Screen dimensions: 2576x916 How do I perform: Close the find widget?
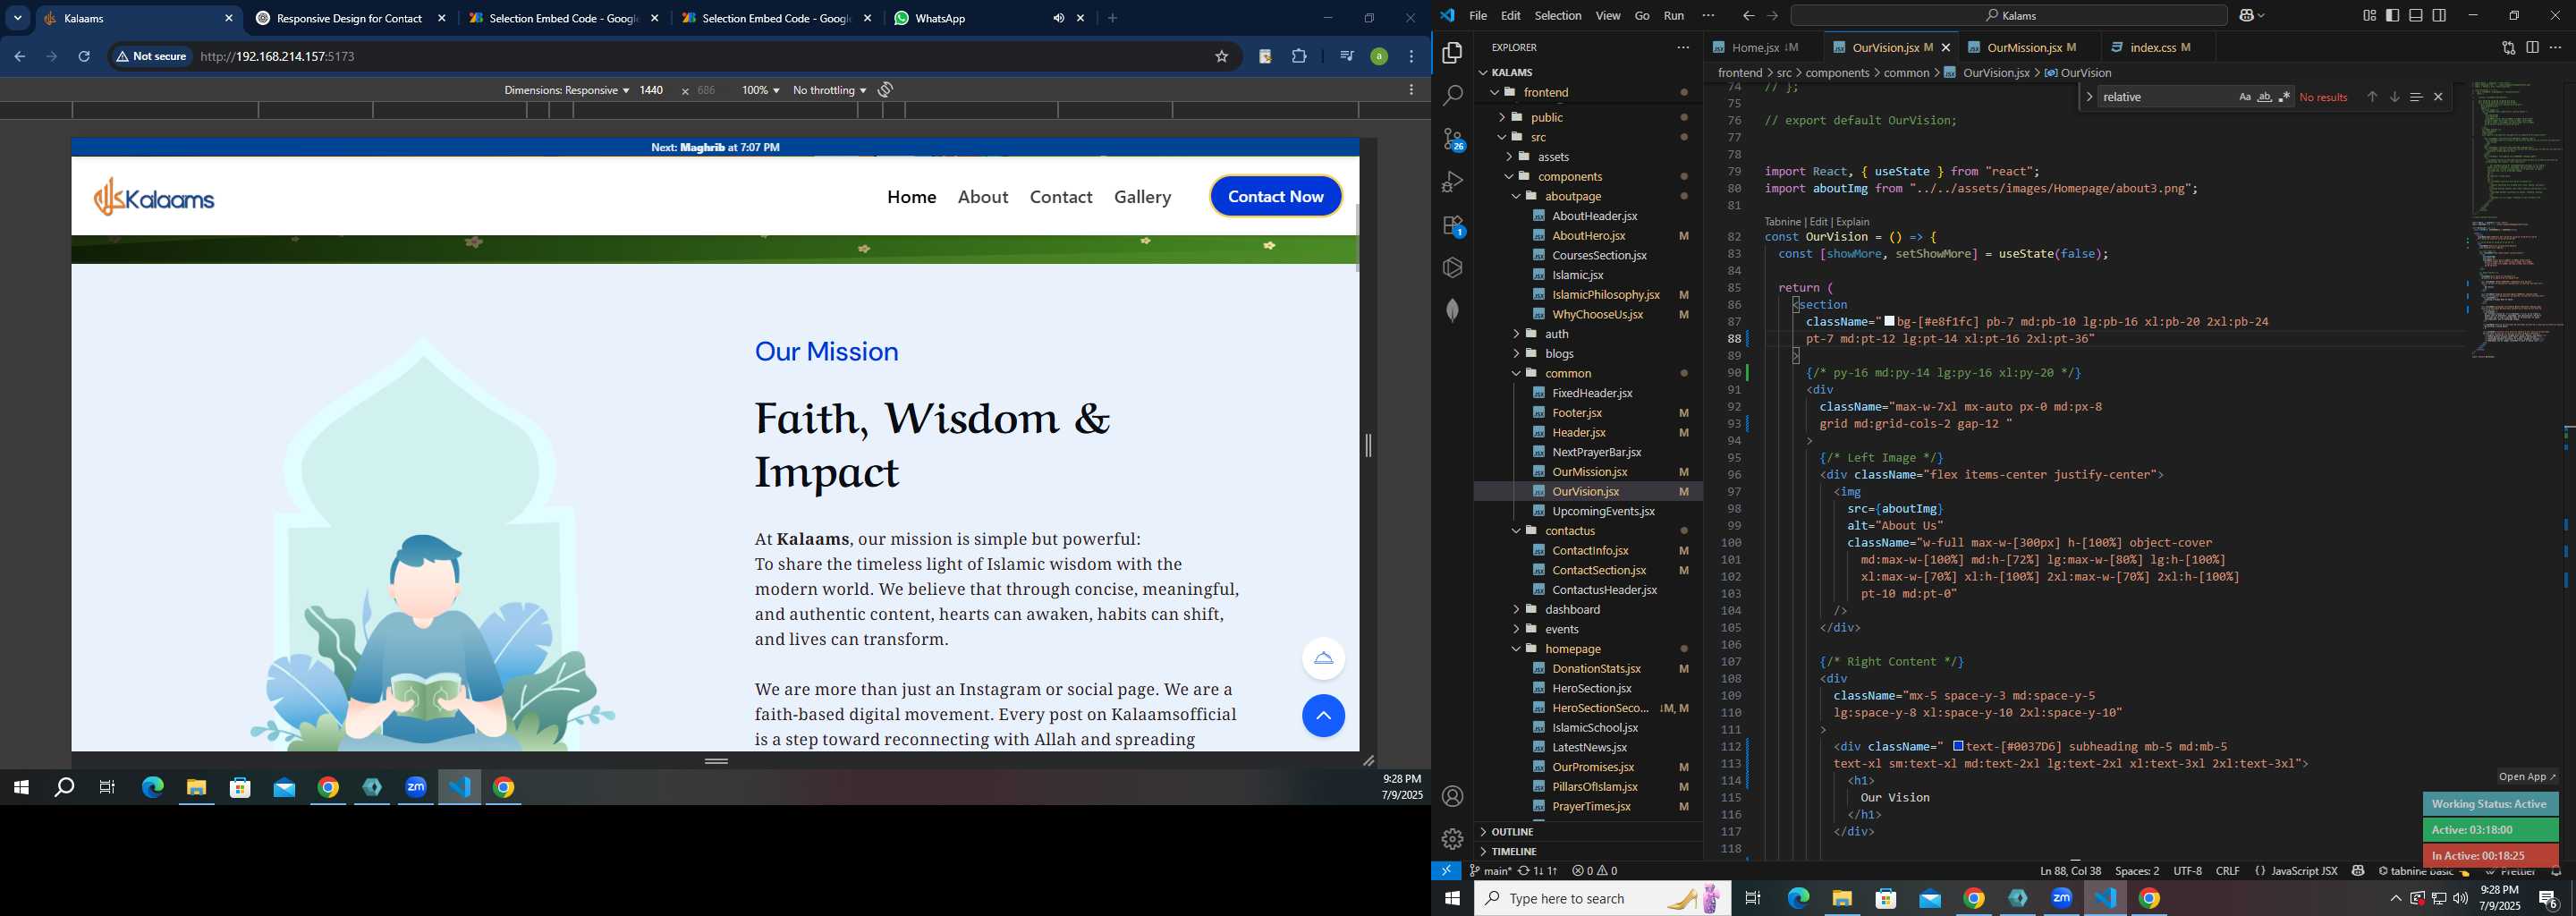[2438, 97]
